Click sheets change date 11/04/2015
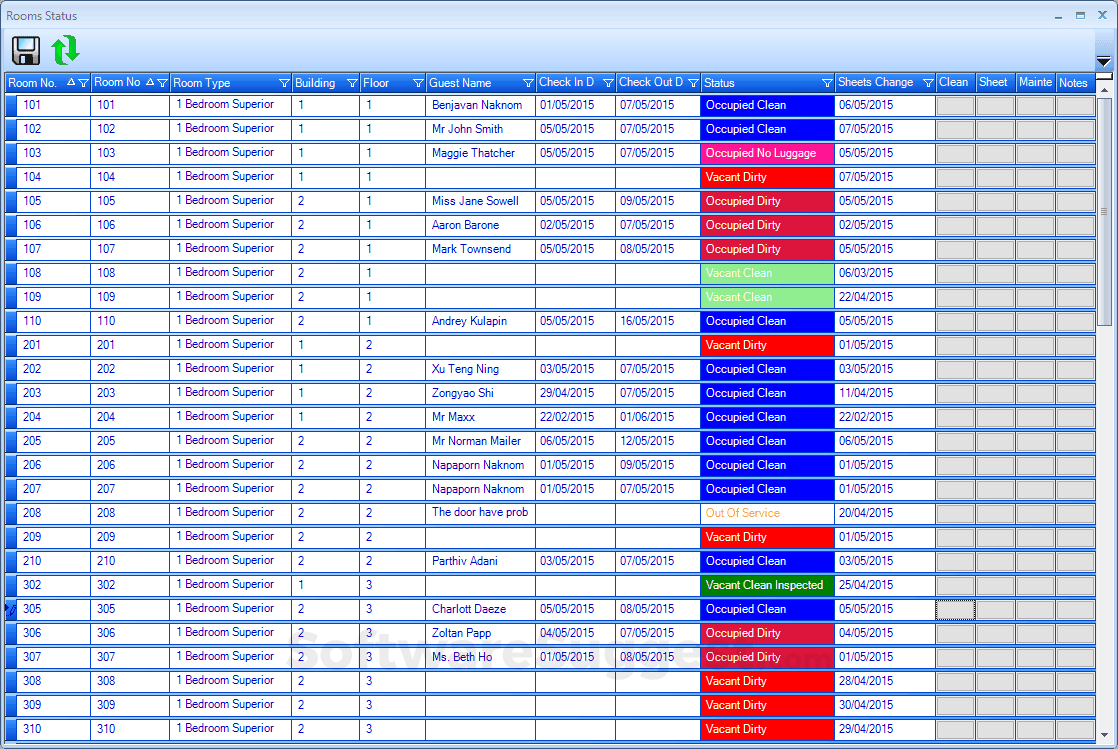This screenshot has width=1118, height=749. tap(866, 394)
